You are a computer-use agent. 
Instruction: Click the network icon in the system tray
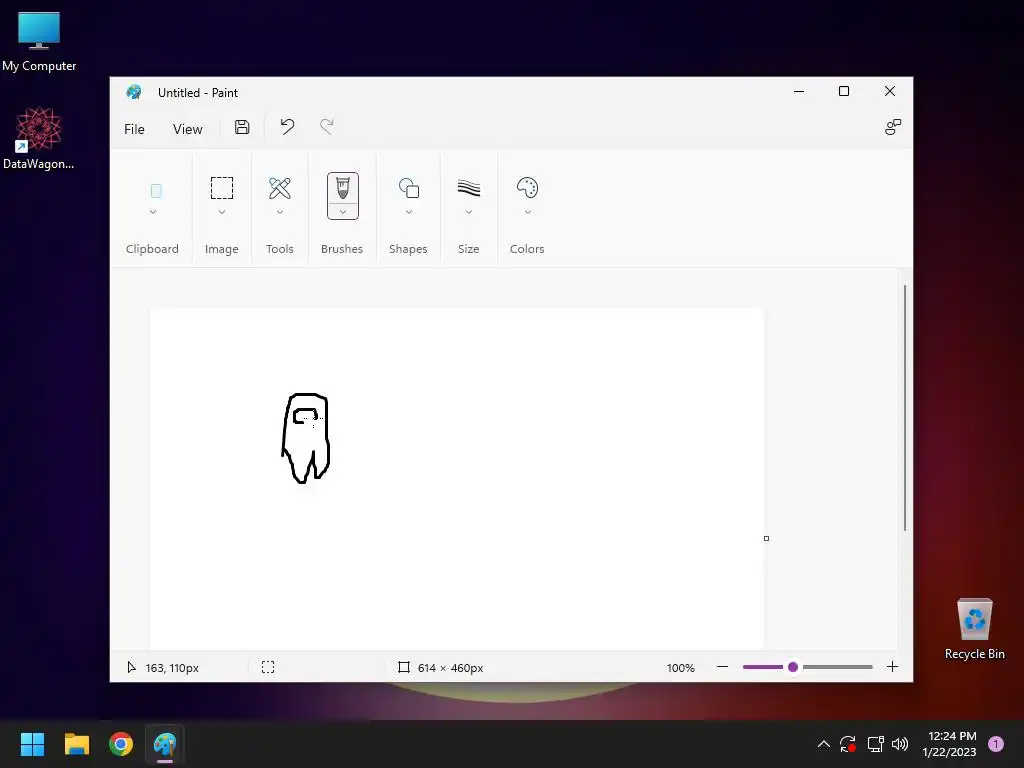[x=875, y=744]
